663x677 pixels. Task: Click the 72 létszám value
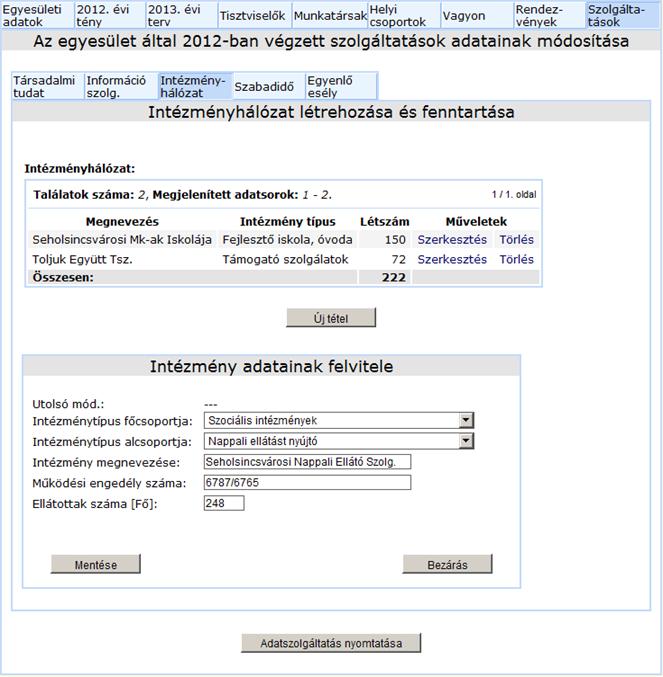(398, 259)
